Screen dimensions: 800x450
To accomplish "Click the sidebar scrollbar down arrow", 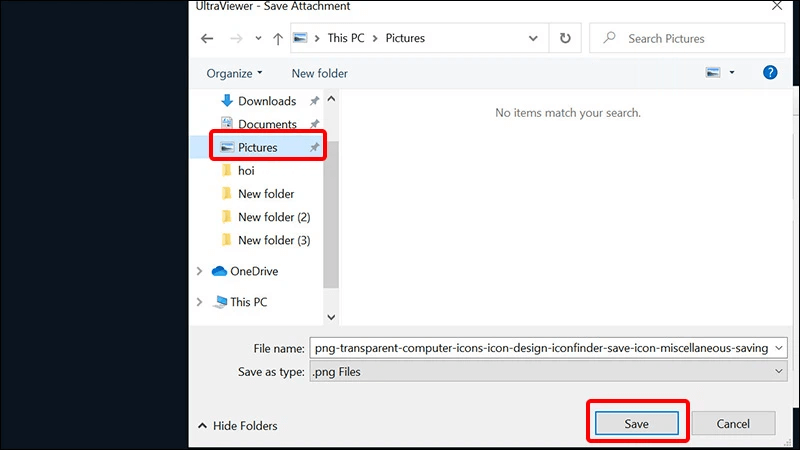I will [331, 317].
